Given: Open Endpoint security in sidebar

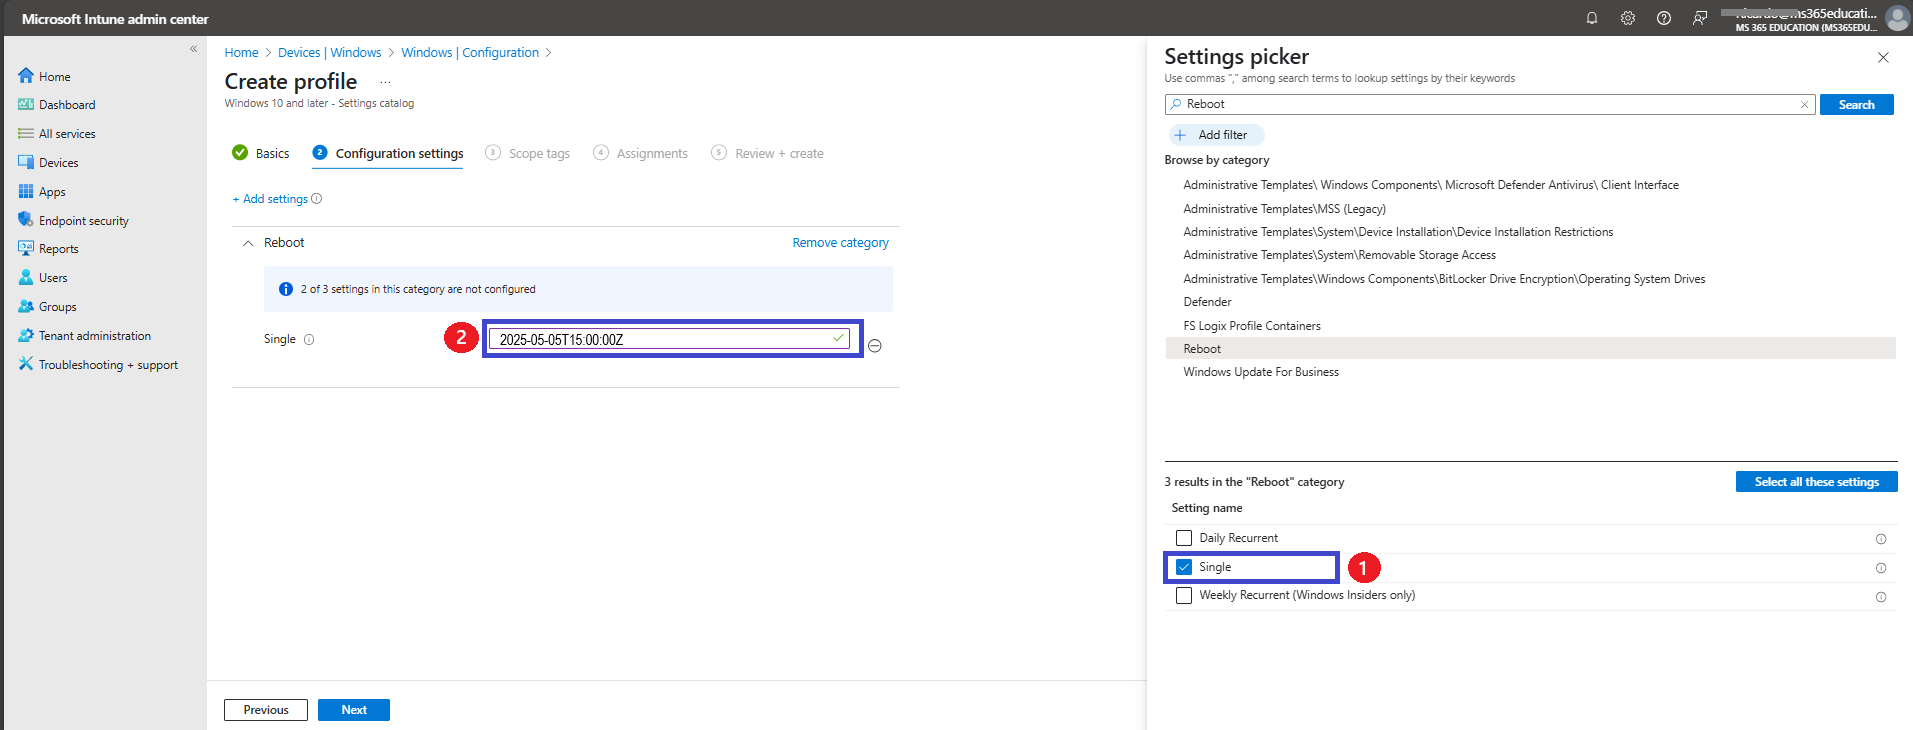Looking at the screenshot, I should coord(84,220).
